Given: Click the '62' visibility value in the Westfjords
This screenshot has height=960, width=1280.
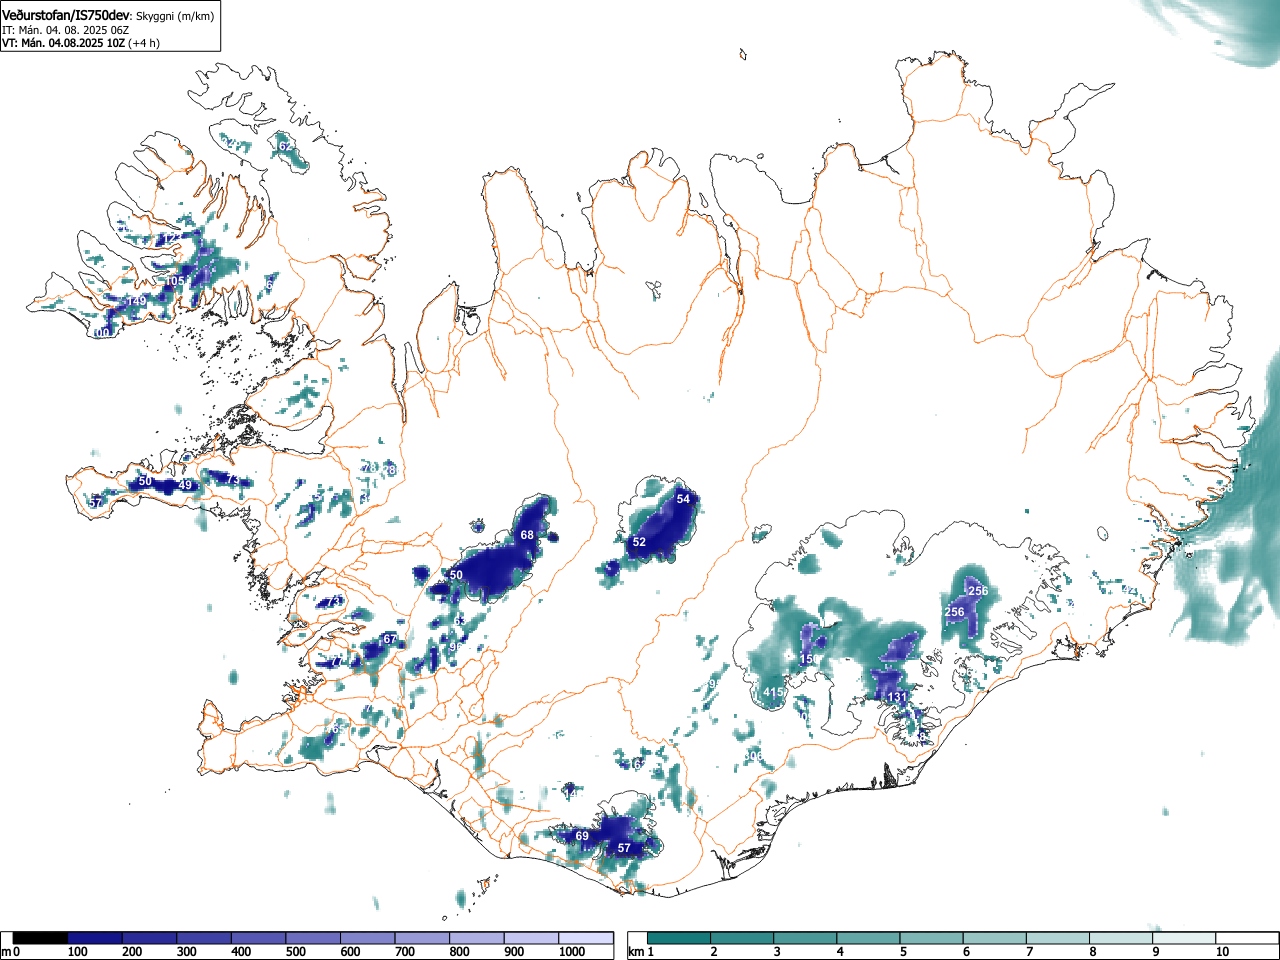Looking at the screenshot, I should pyautogui.click(x=285, y=146).
